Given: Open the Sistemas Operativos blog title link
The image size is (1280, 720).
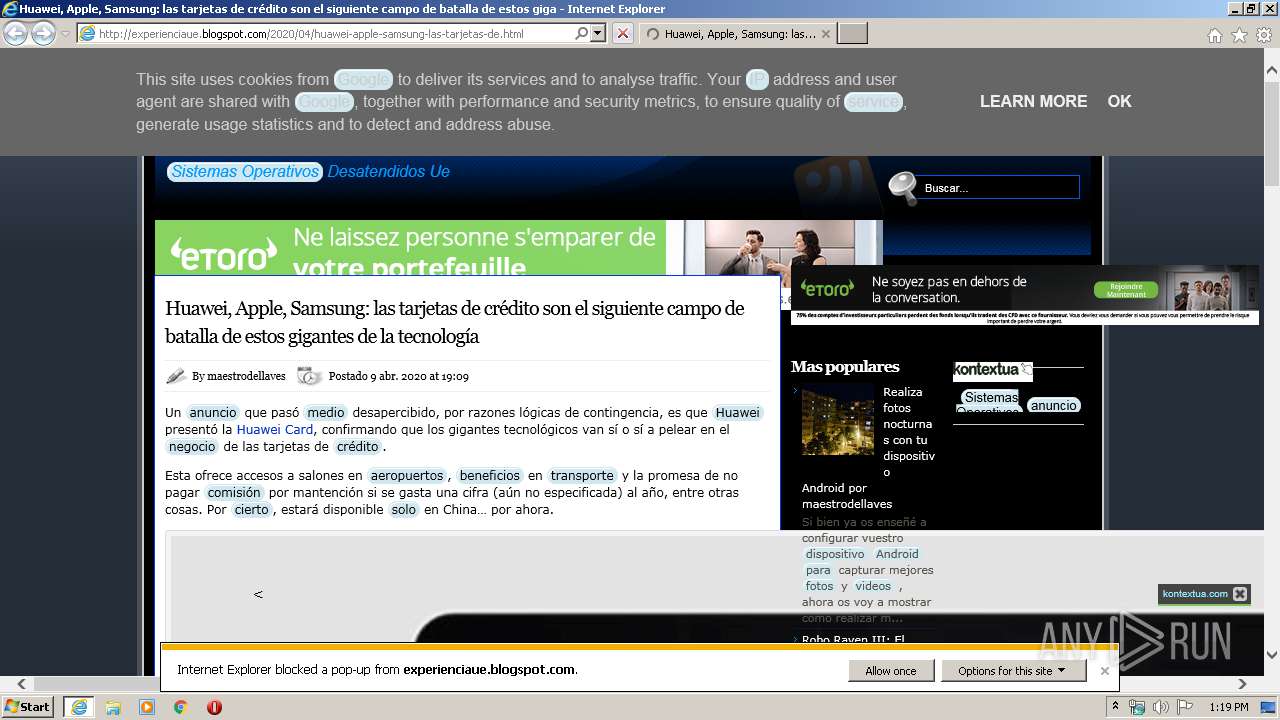Looking at the screenshot, I should pos(245,171).
